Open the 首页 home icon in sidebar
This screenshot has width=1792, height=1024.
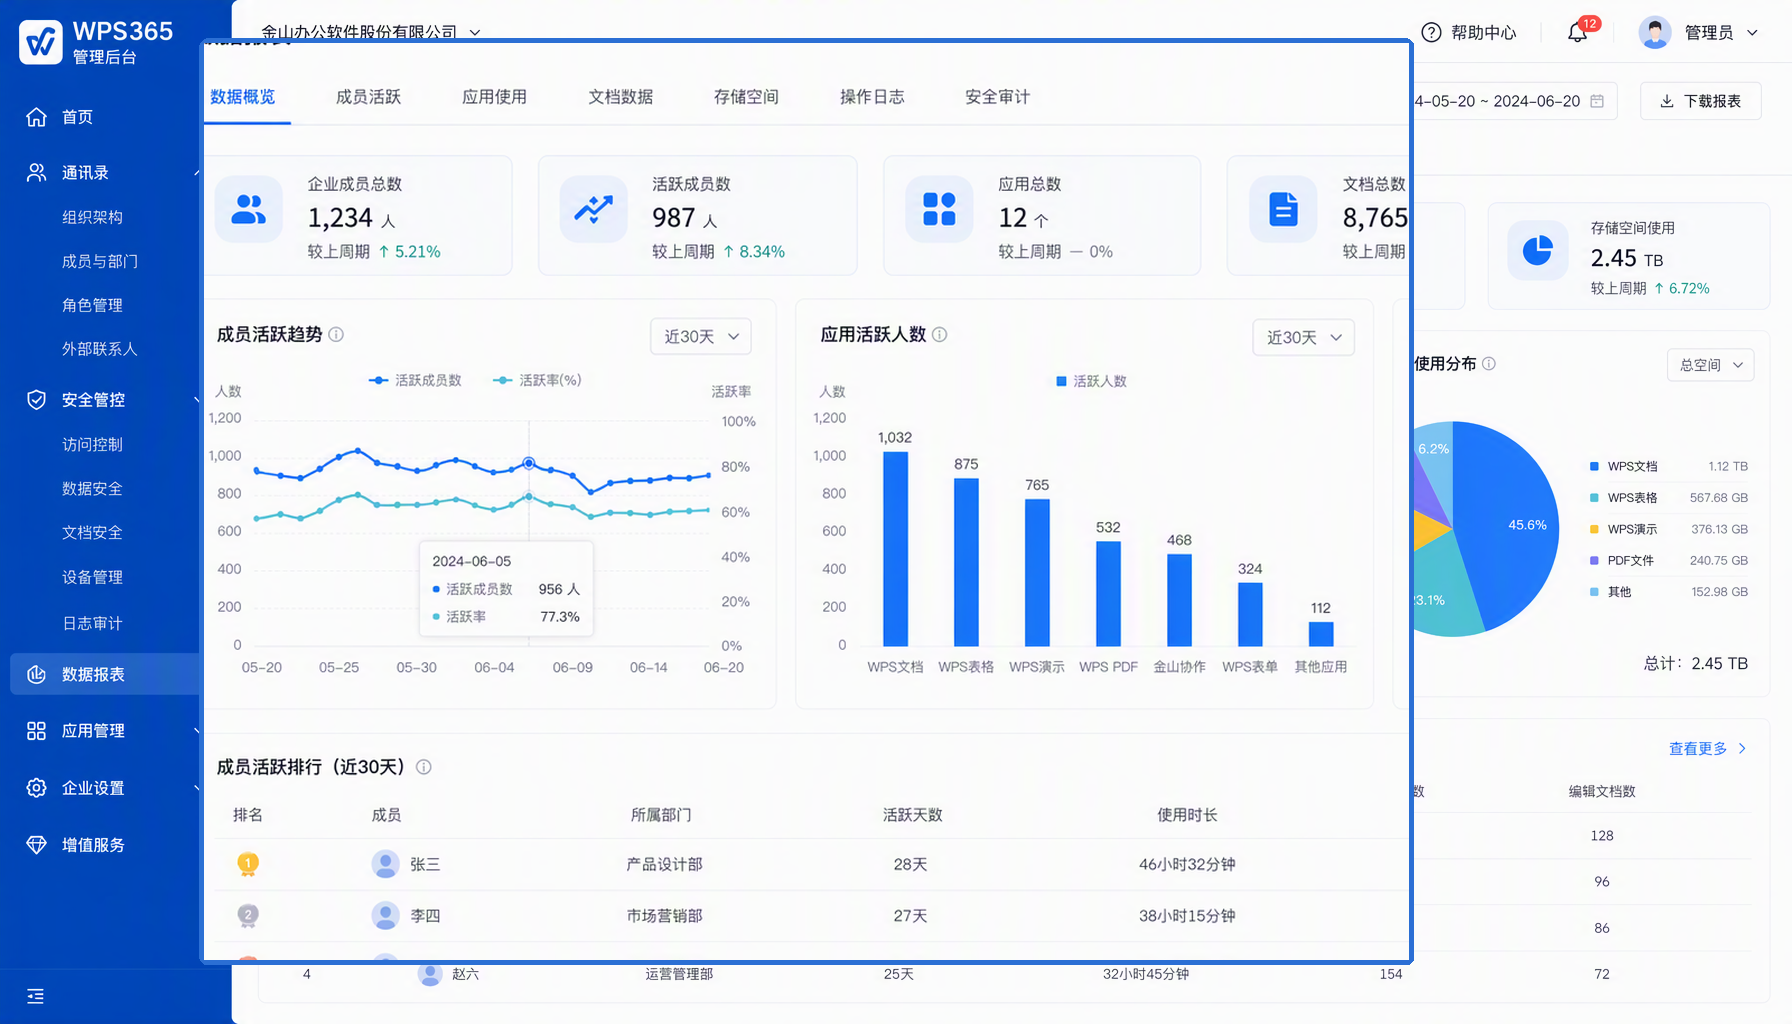36,117
